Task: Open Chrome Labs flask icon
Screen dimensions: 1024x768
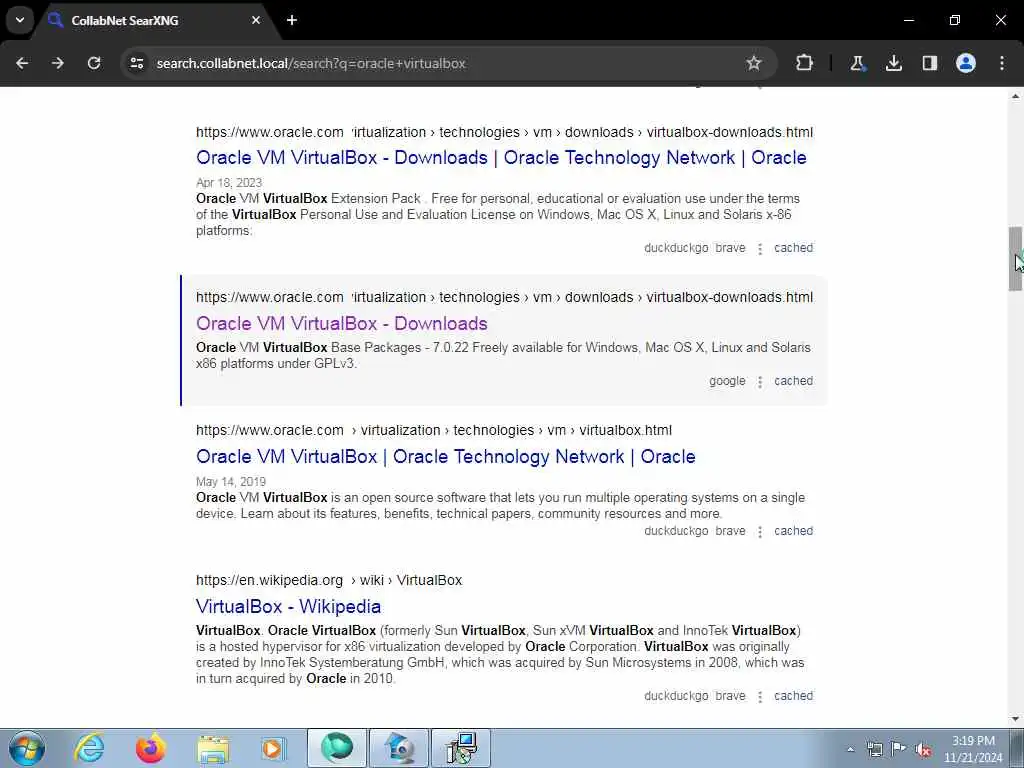Action: (857, 63)
